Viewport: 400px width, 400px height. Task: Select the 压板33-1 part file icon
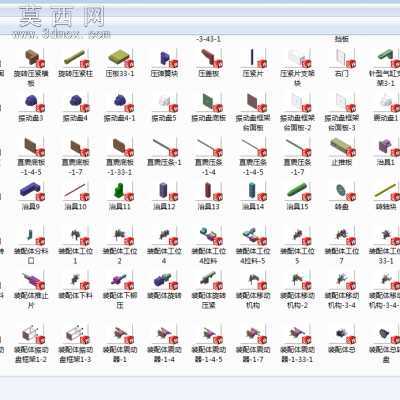pyautogui.click(x=120, y=58)
